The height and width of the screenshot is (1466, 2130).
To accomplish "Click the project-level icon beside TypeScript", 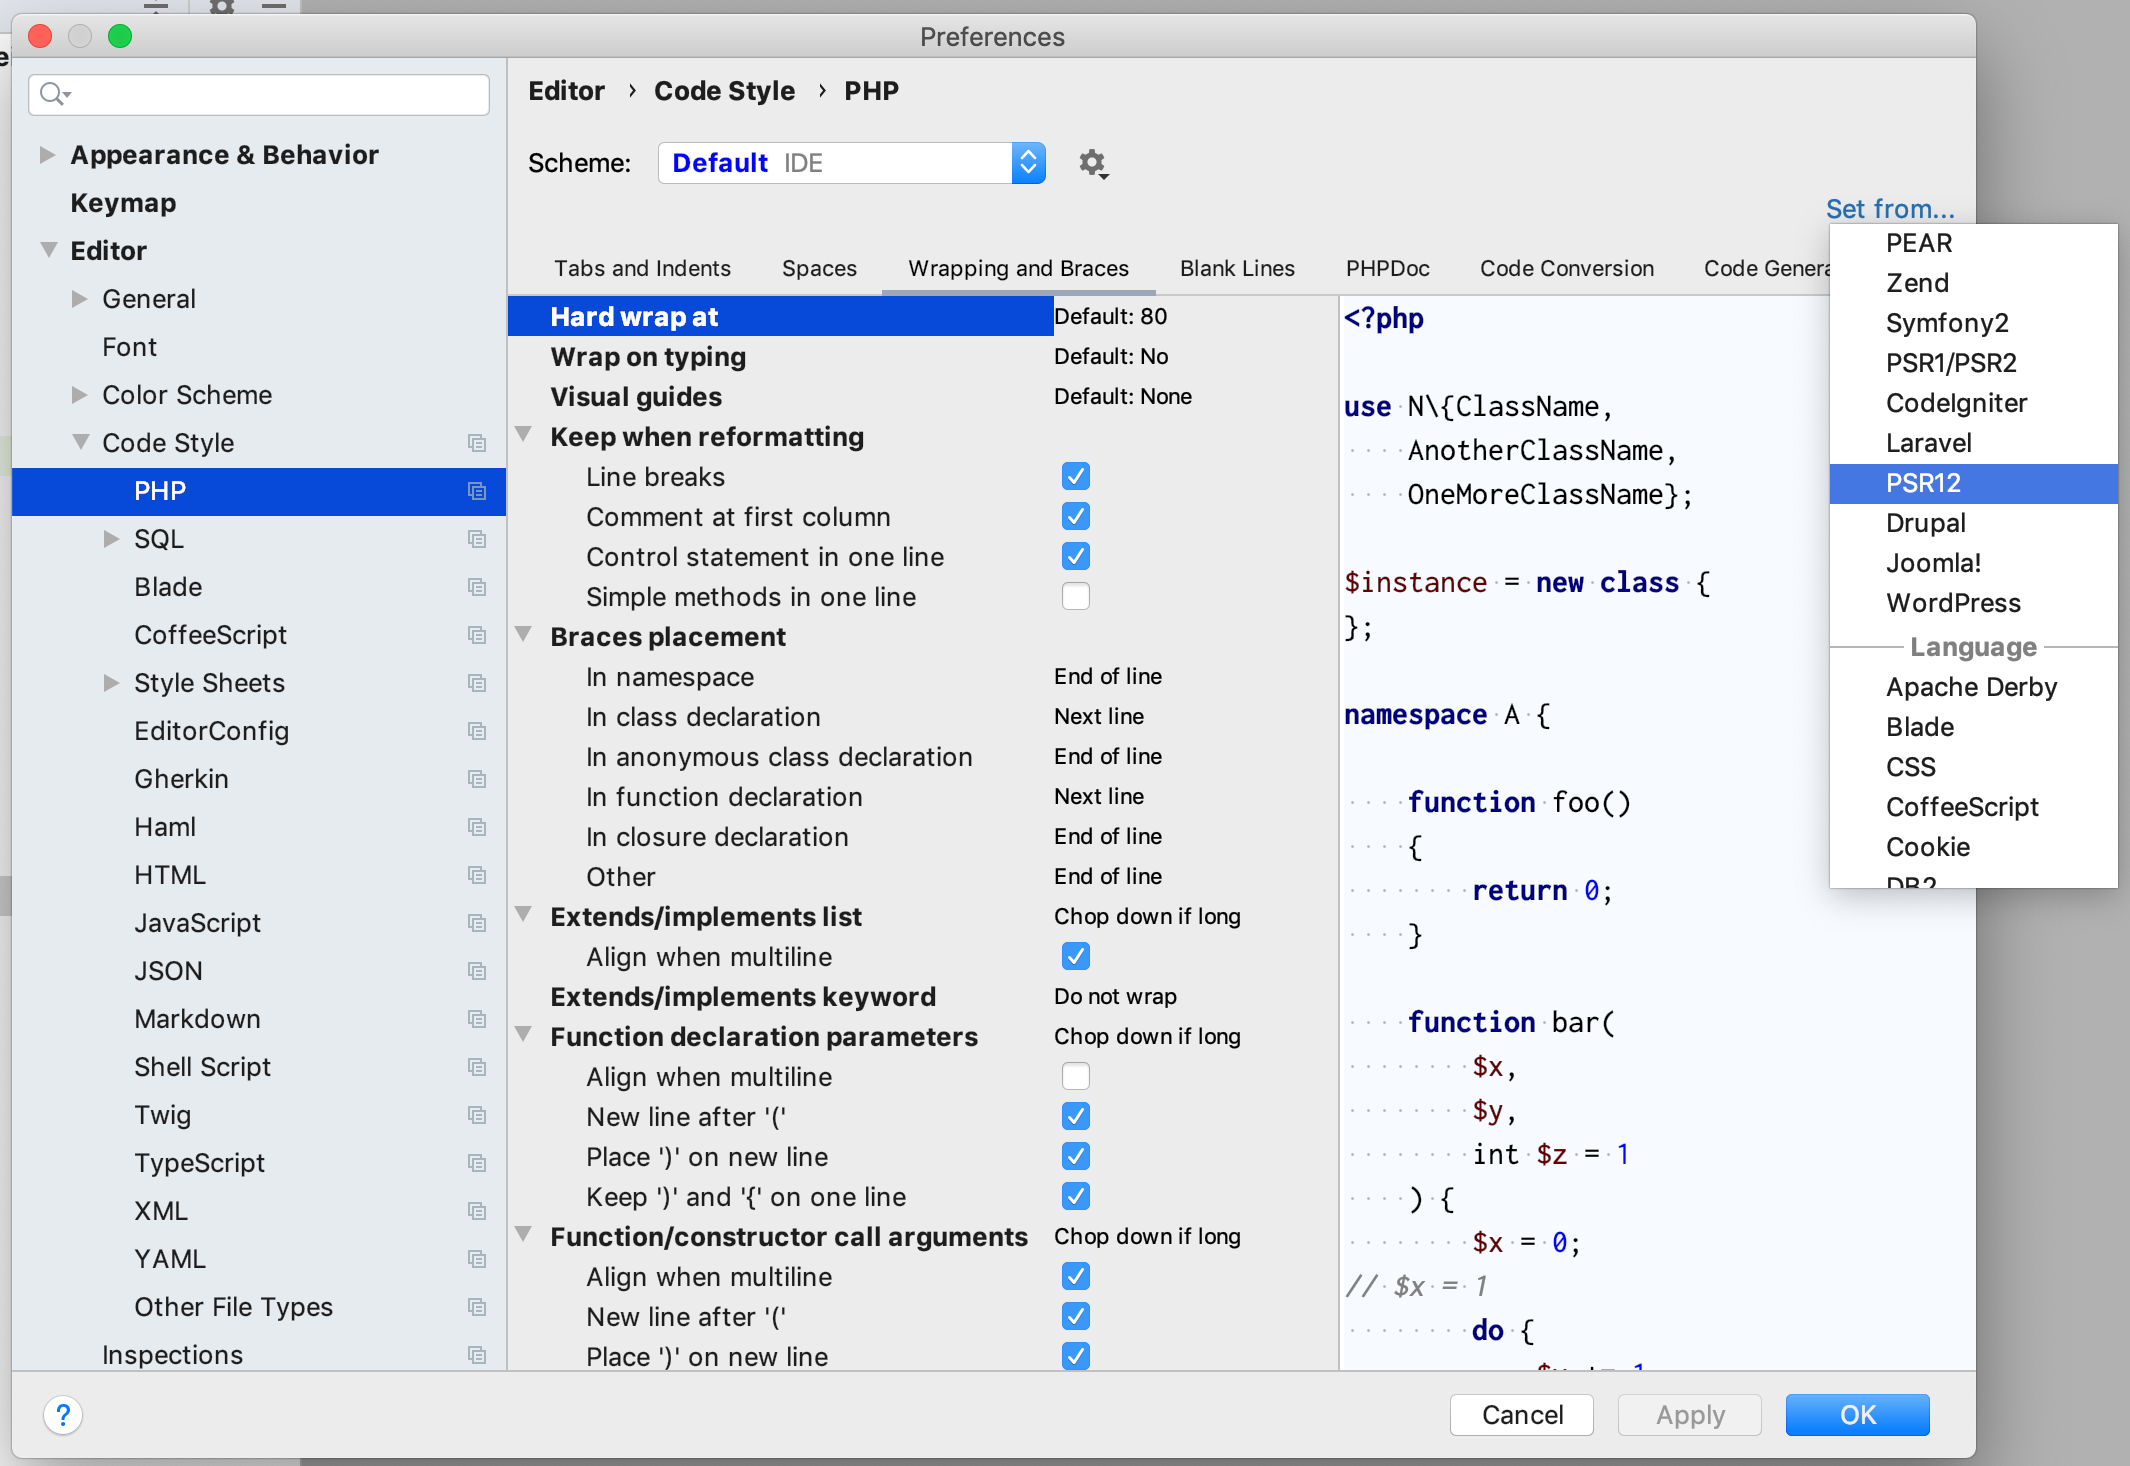I will (x=477, y=1163).
